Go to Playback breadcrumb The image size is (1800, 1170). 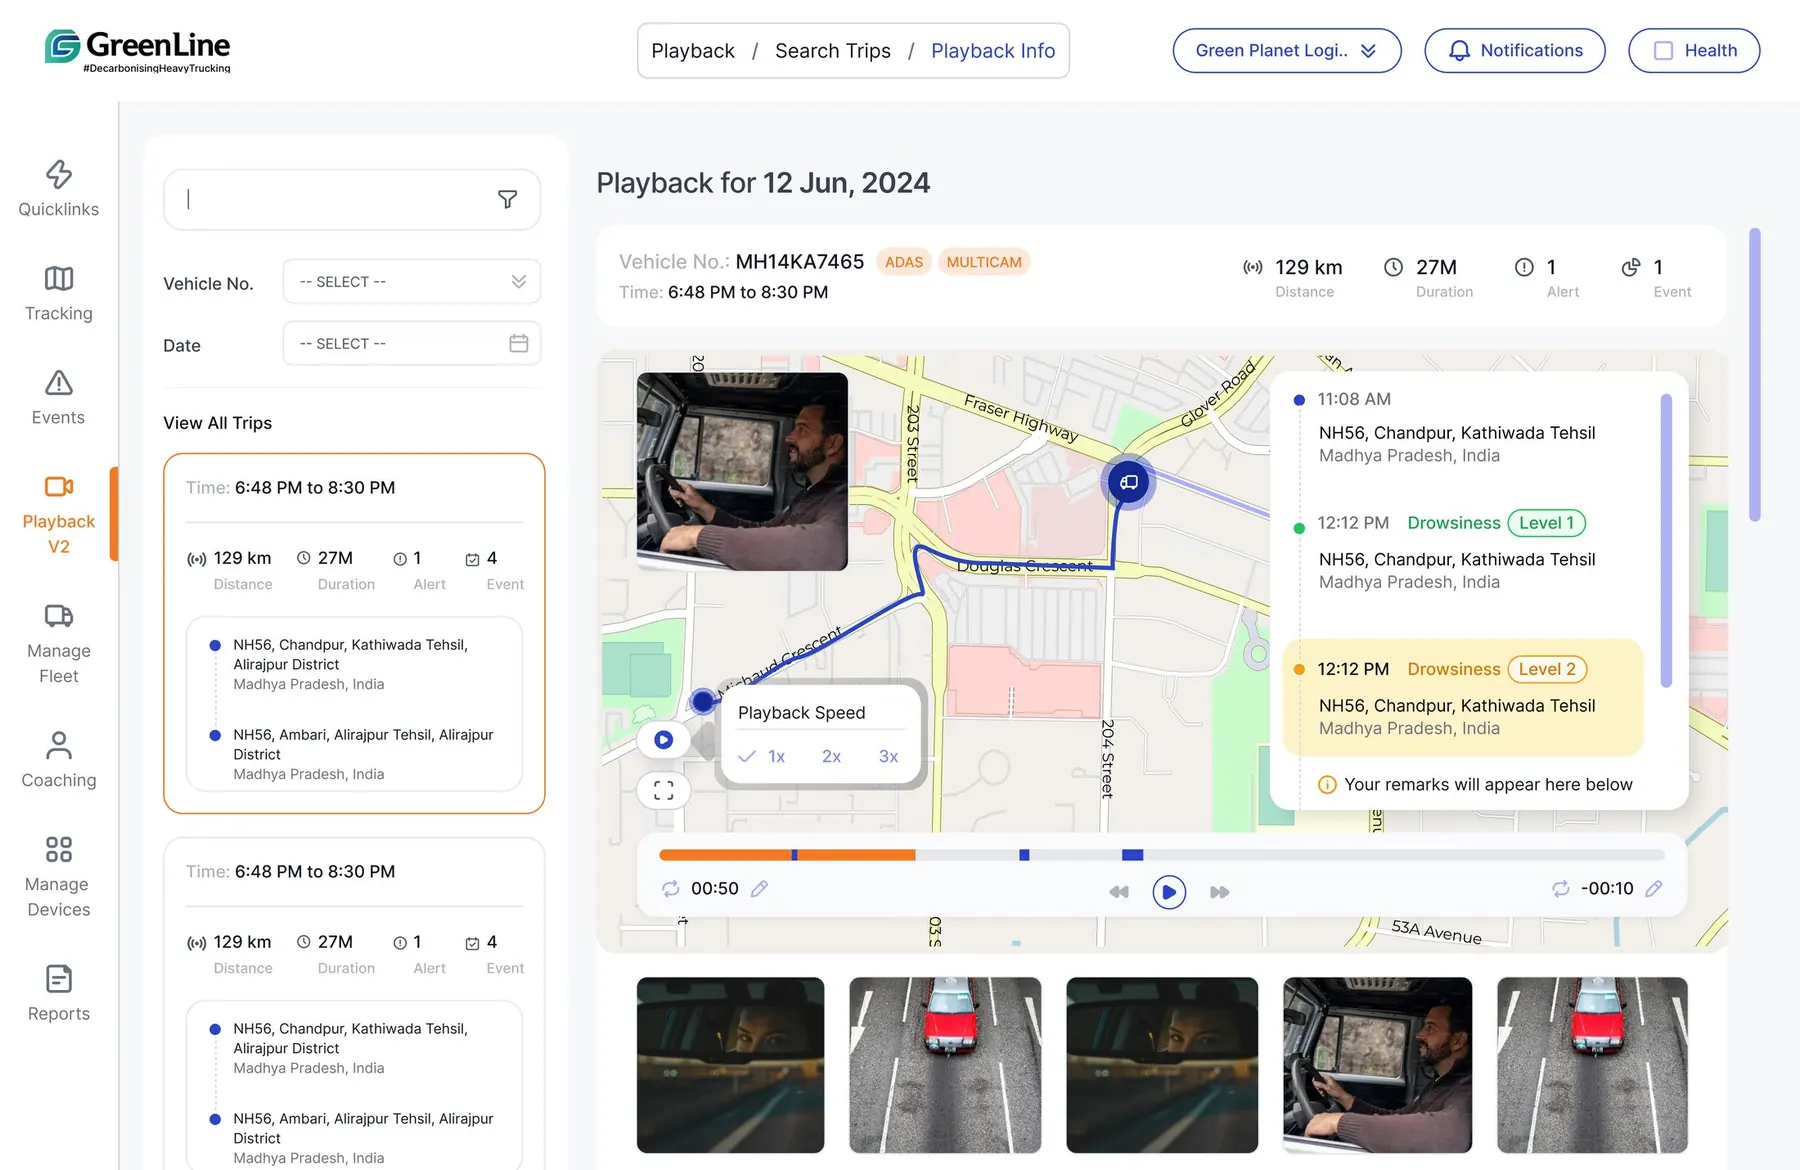[x=693, y=51]
